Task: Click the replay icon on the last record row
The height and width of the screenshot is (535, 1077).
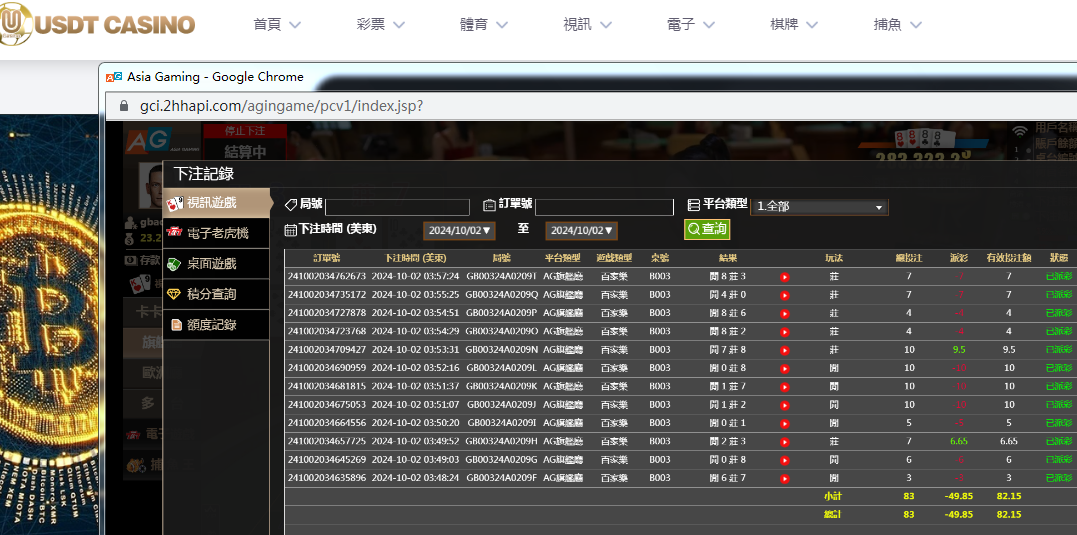Action: (784, 478)
